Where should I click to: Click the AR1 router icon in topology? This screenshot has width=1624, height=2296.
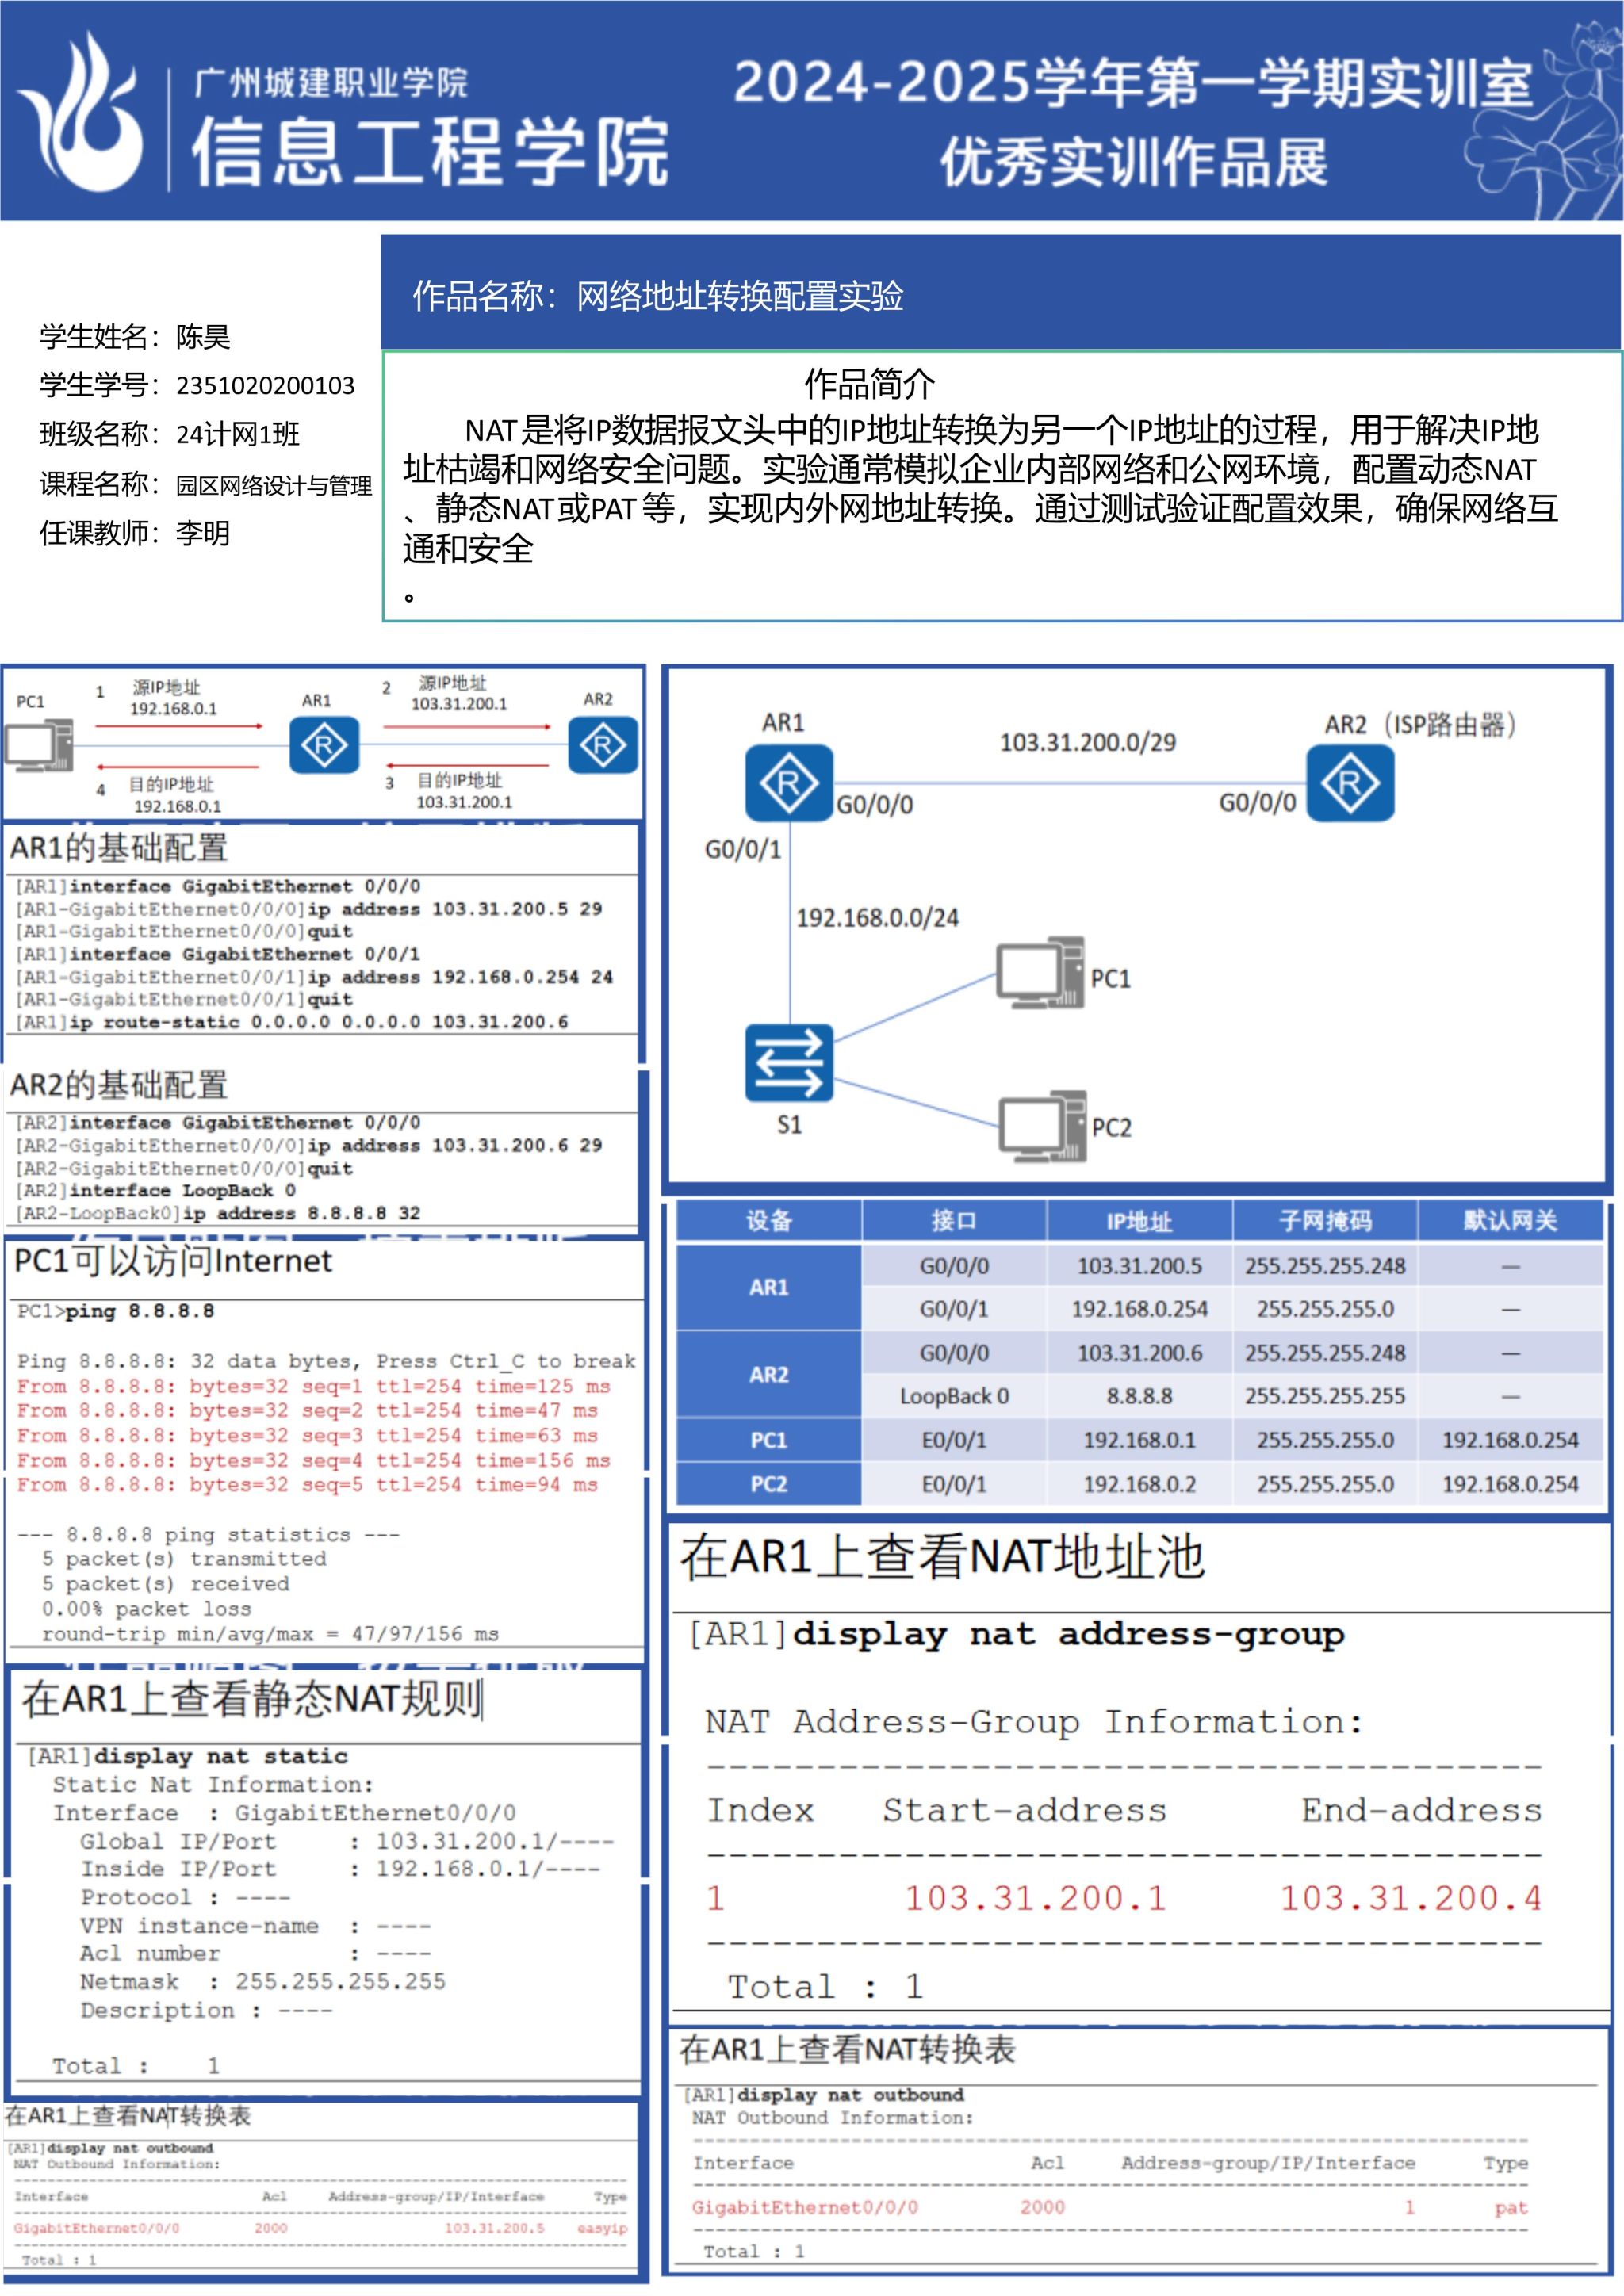[x=788, y=782]
